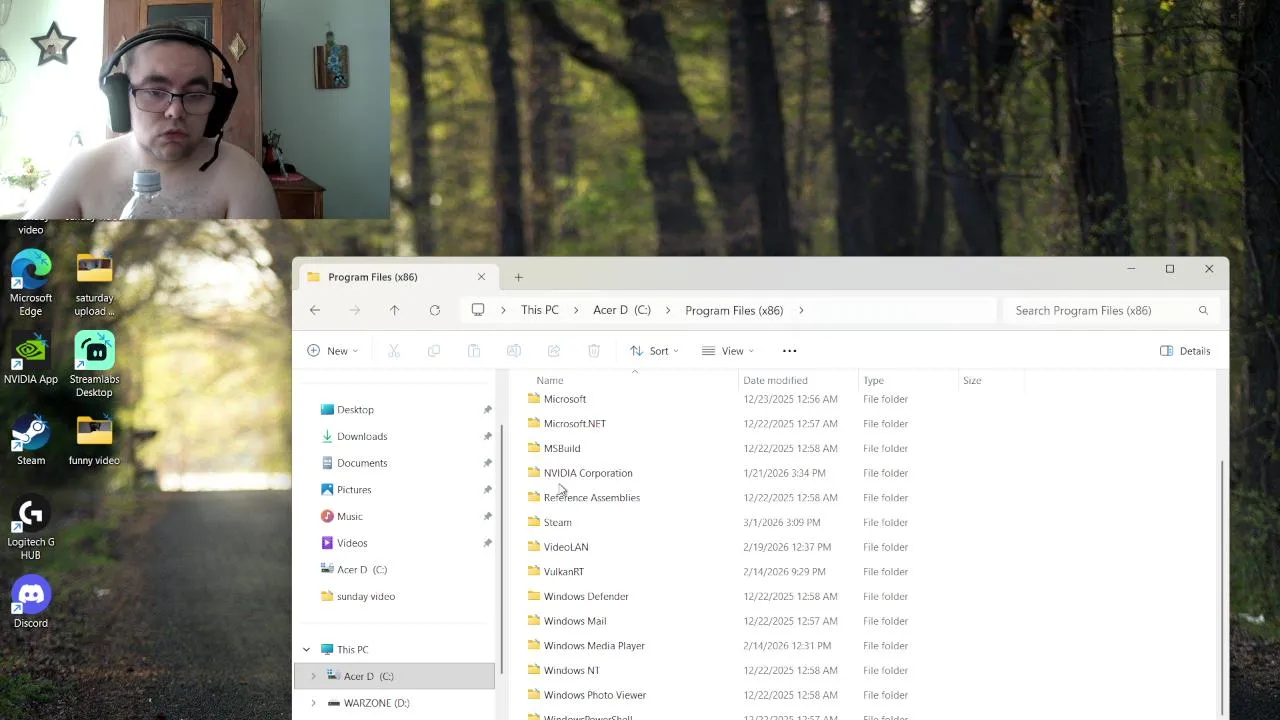Select the Reference Assemblies folder
Screen dimensions: 1280x720
592,498
